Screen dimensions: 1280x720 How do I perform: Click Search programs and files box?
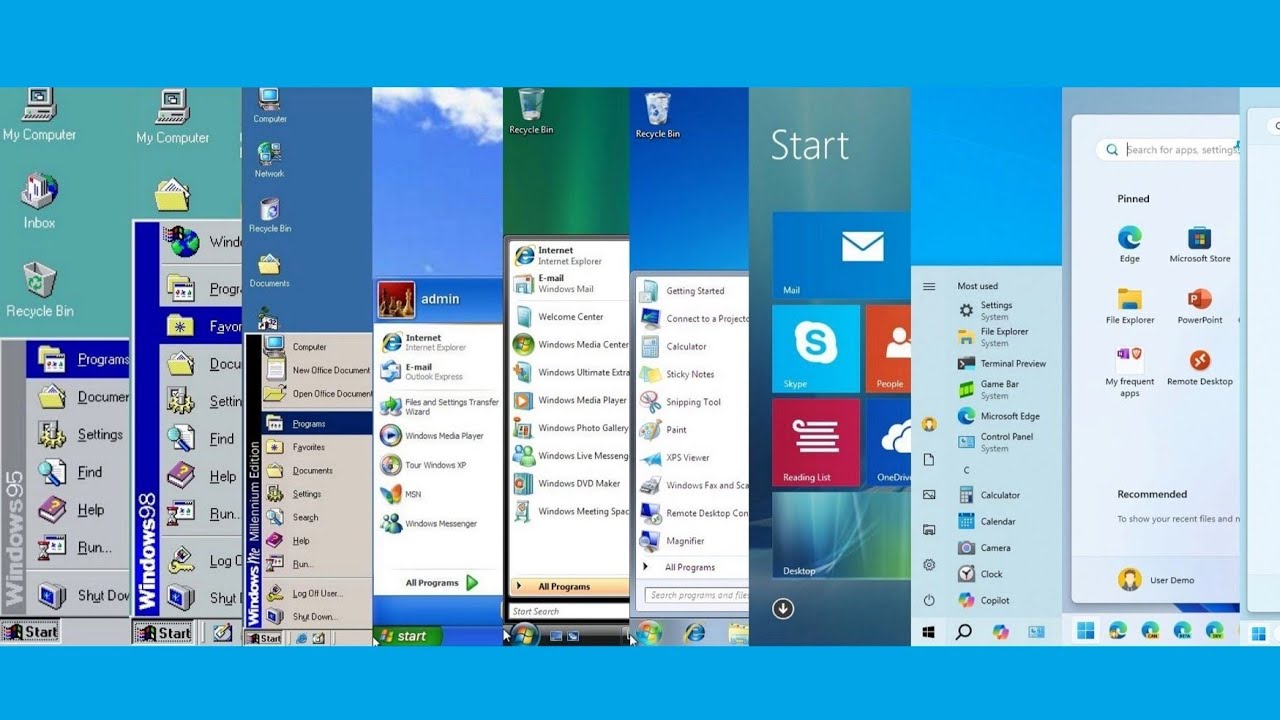tap(695, 595)
